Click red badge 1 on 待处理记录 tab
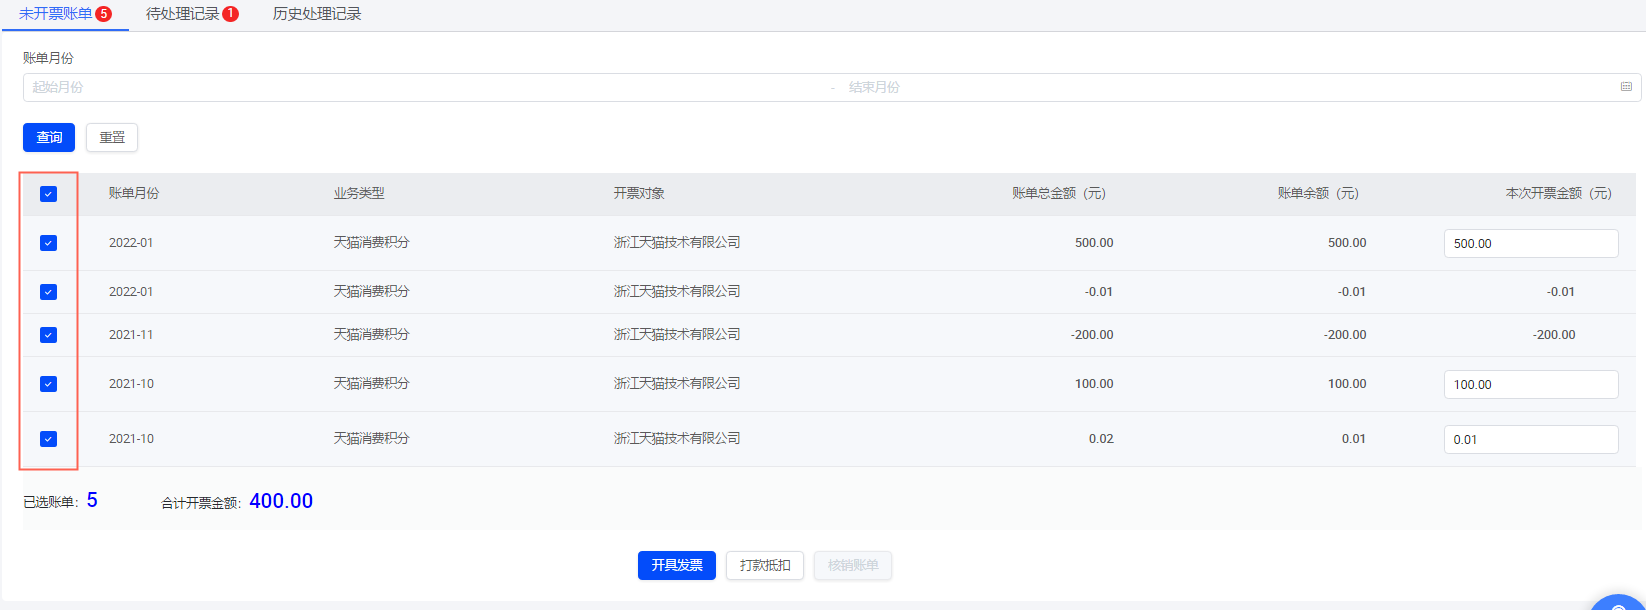 230,14
